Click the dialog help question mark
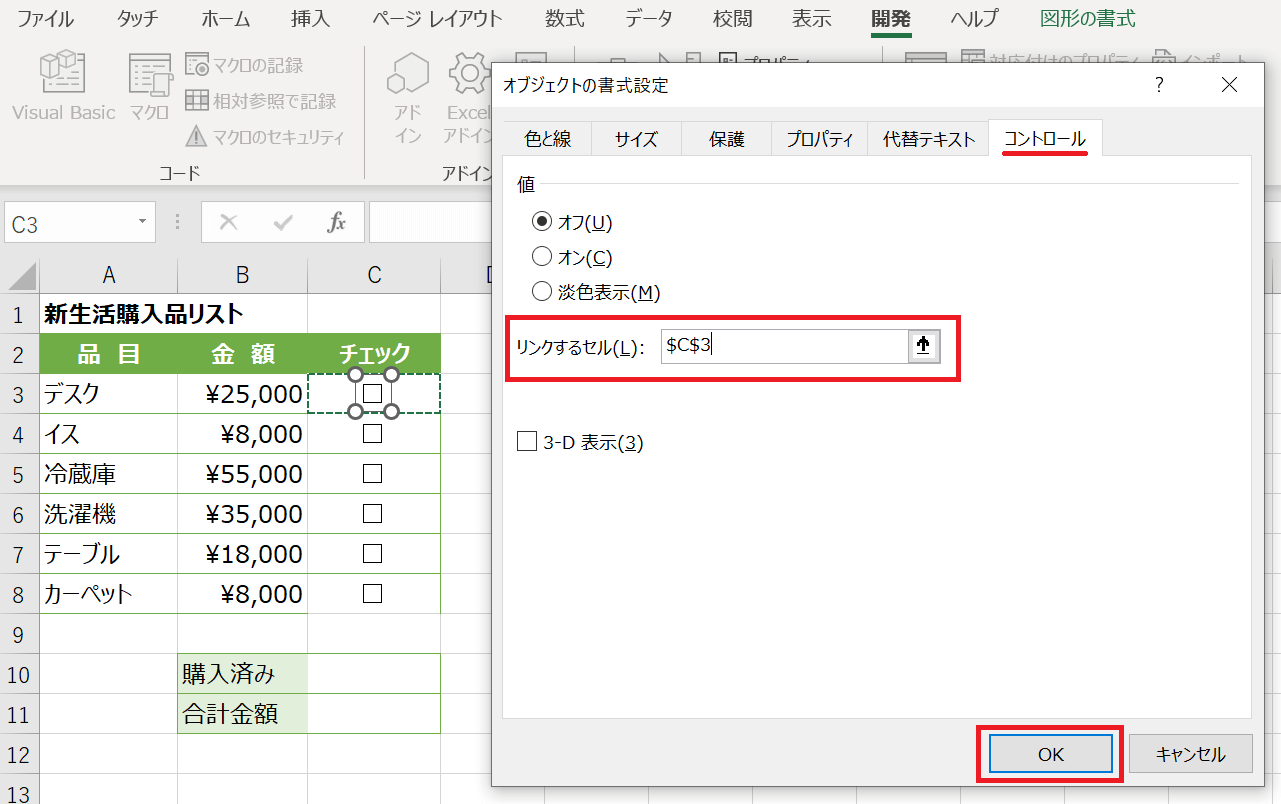Image resolution: width=1281 pixels, height=804 pixels. [x=1159, y=85]
